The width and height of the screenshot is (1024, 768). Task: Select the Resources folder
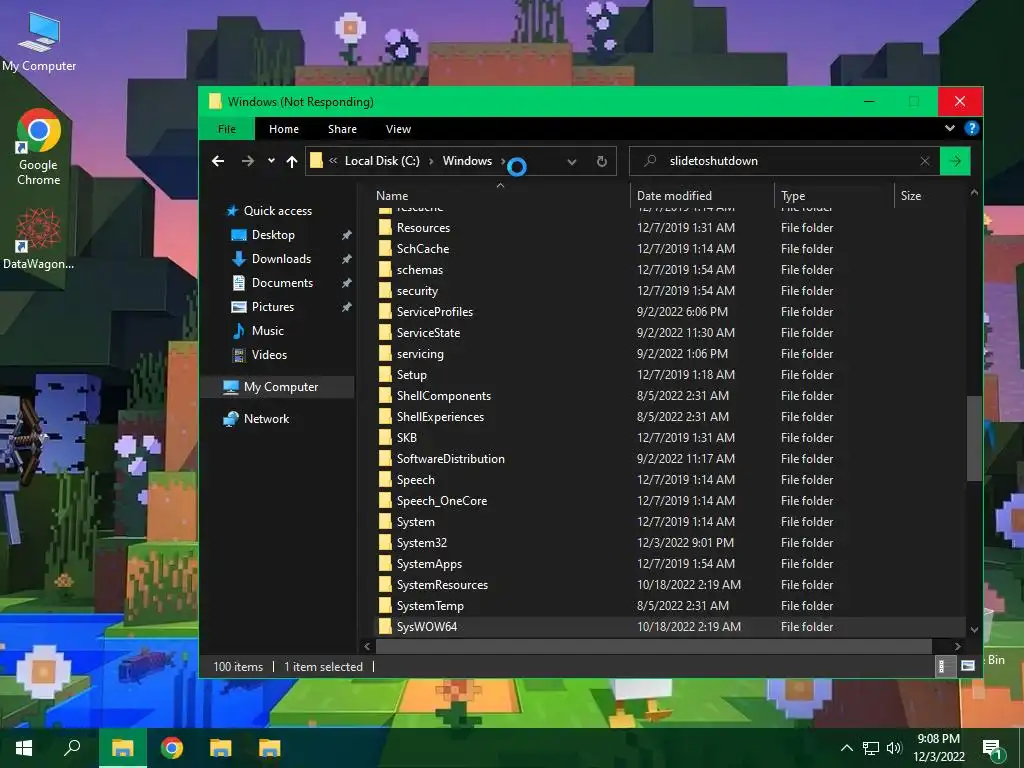(x=423, y=228)
